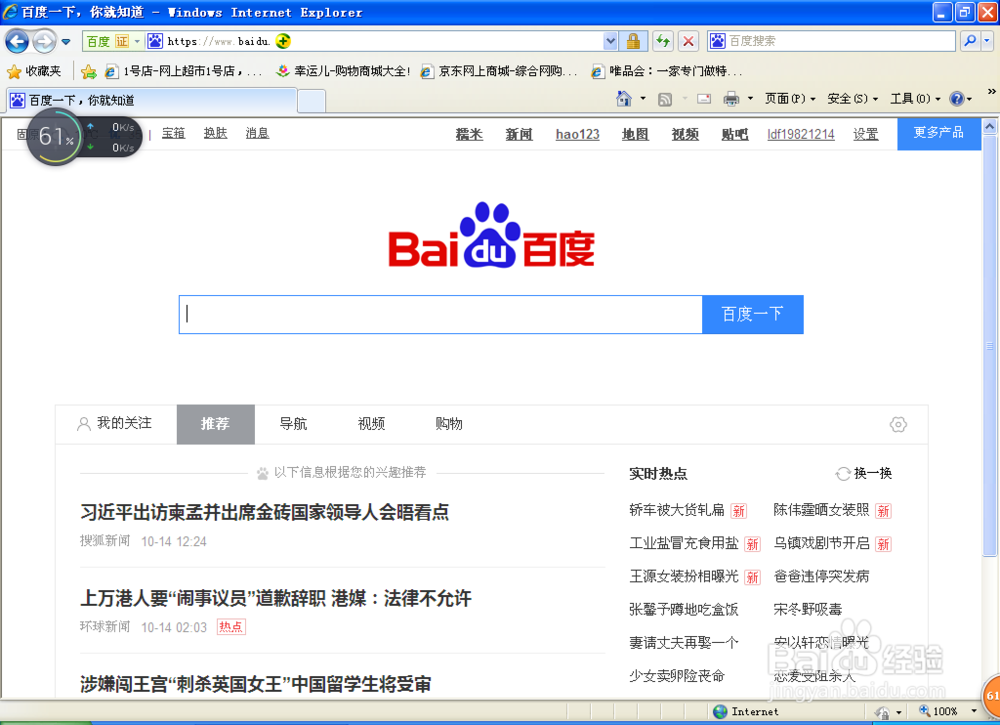Click the red Stop loading icon
The width and height of the screenshot is (1000, 725).
(688, 41)
